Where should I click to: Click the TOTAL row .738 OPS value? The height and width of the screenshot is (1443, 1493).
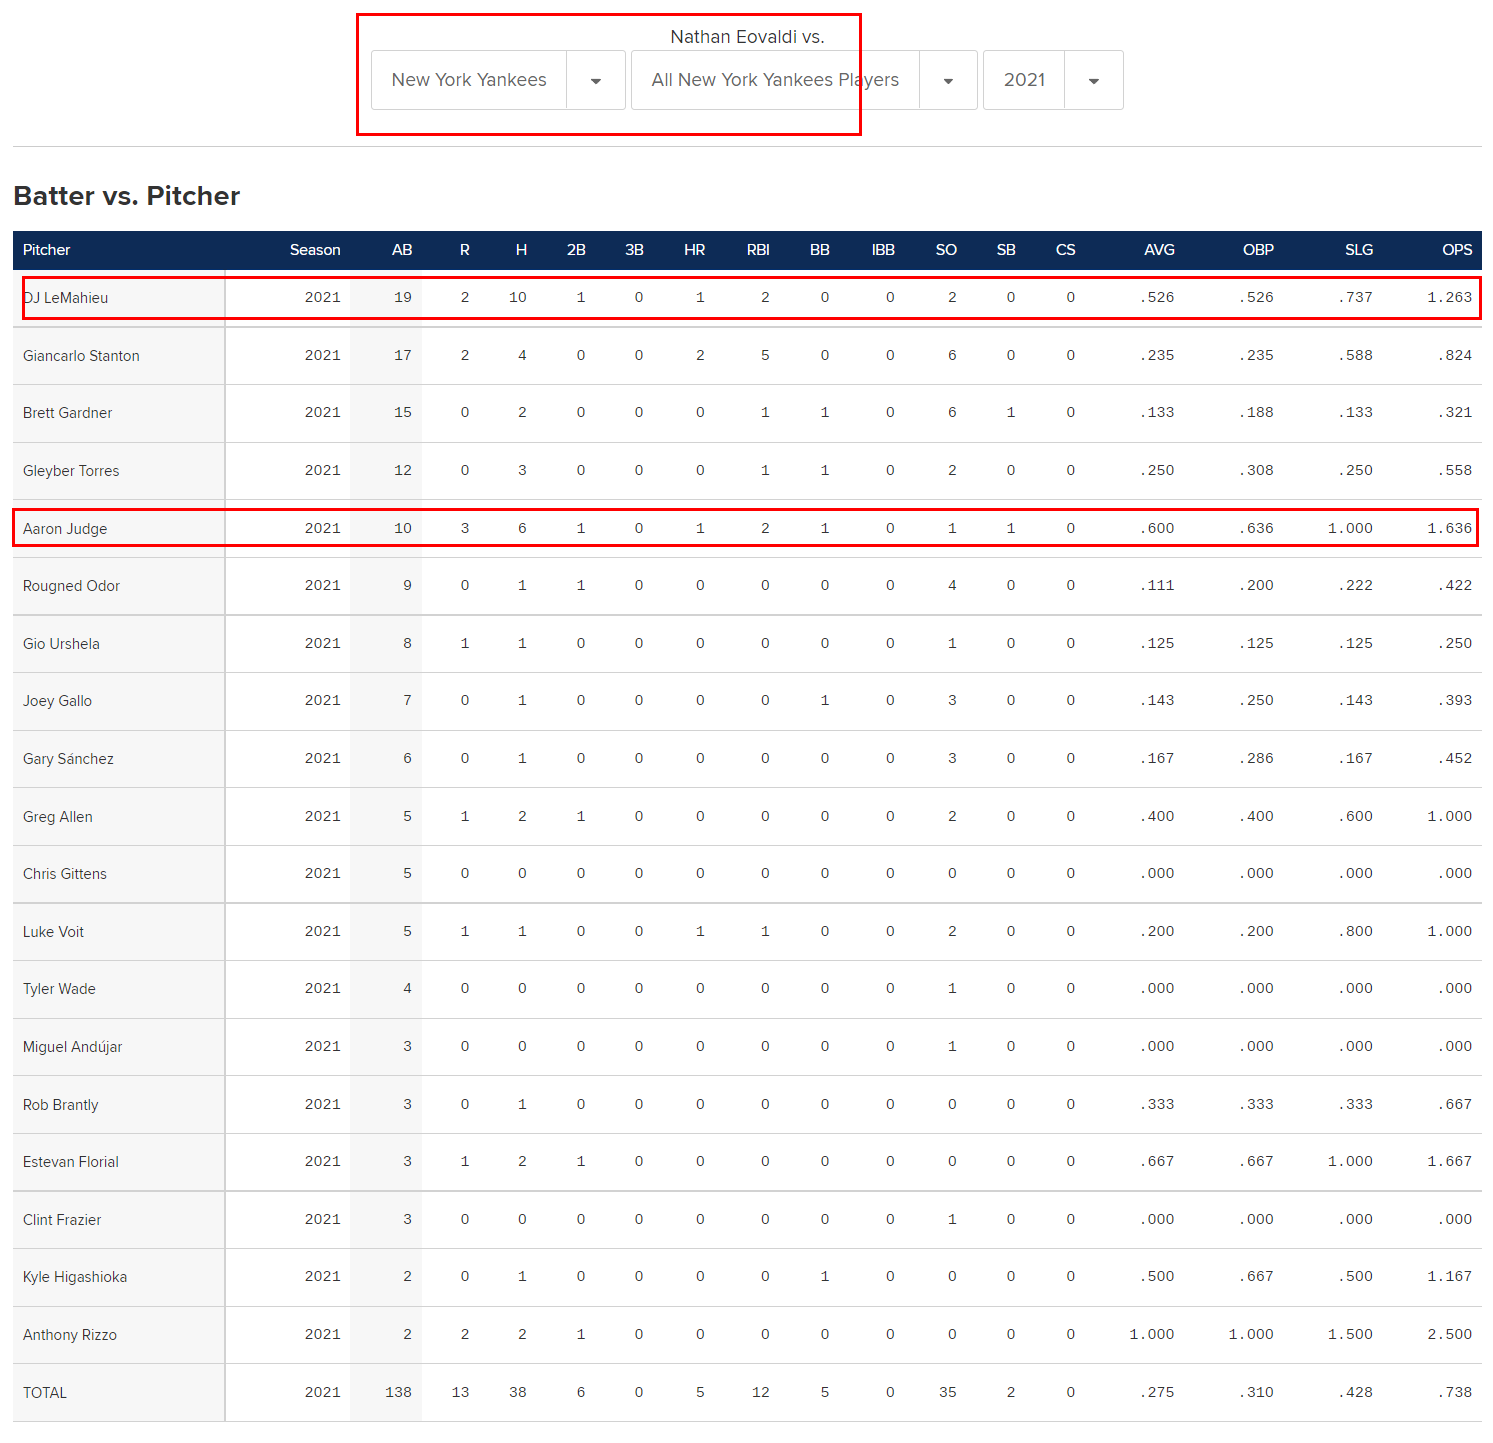tap(1454, 1392)
